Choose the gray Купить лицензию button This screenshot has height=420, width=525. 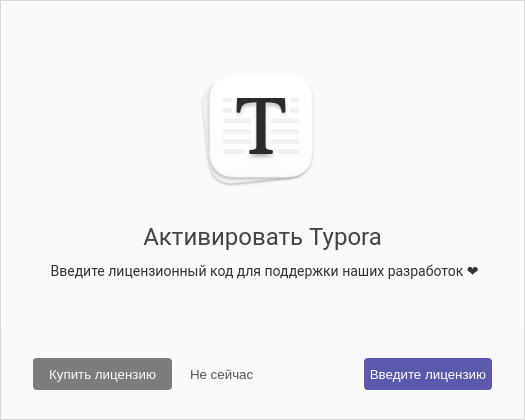[x=102, y=374]
